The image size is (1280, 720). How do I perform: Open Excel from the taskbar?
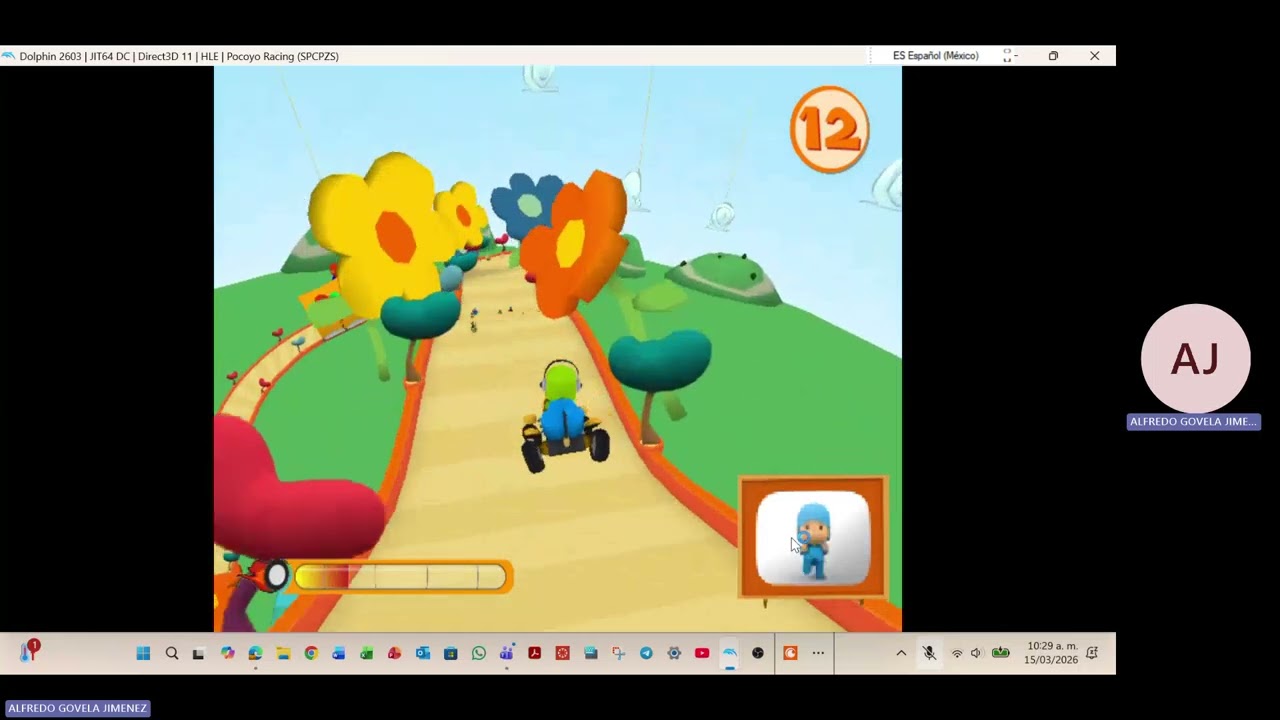pyautogui.click(x=367, y=653)
